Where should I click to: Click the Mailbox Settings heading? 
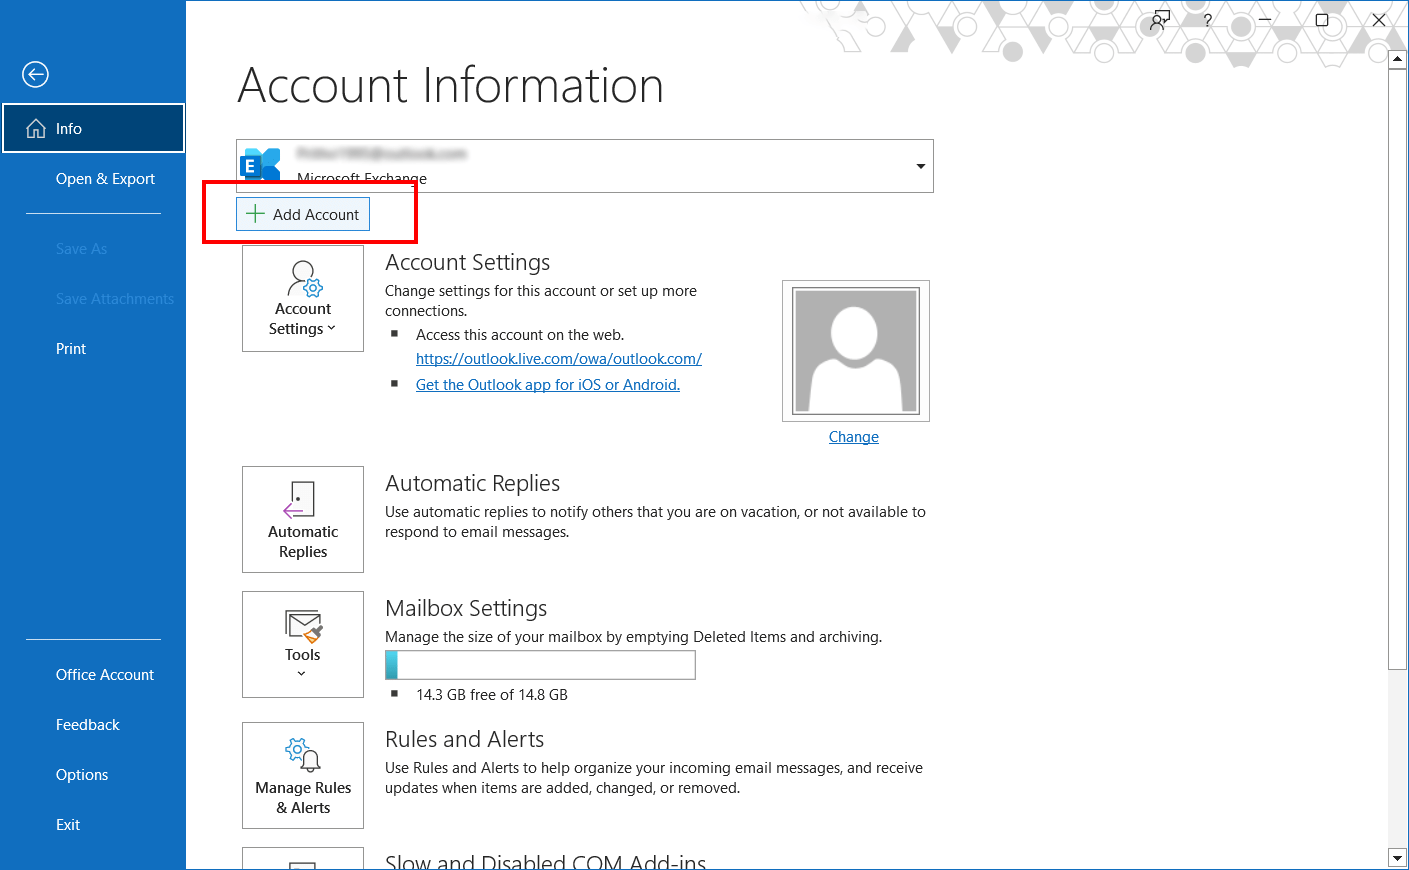coord(466,608)
